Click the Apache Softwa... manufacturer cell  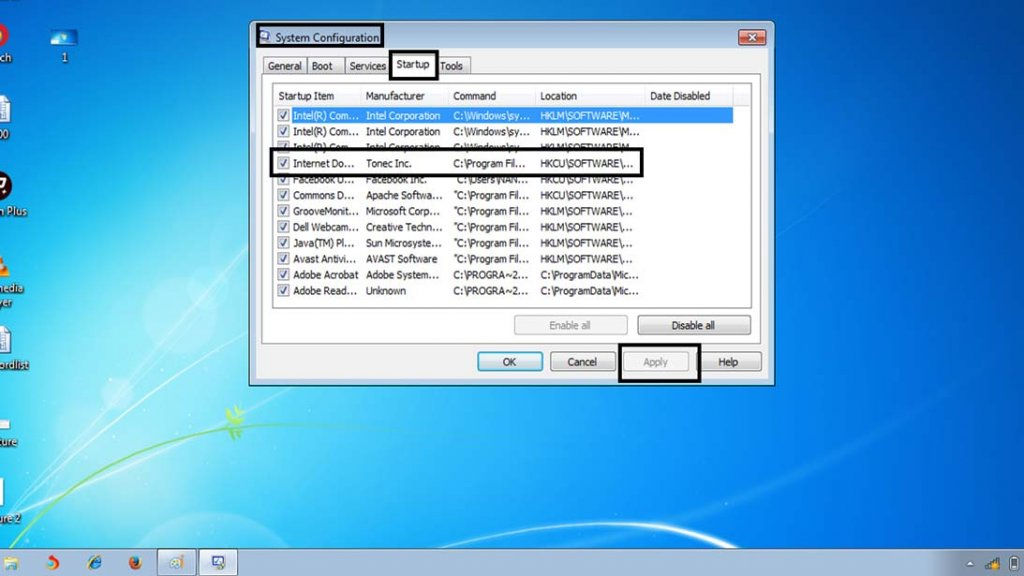(x=404, y=195)
